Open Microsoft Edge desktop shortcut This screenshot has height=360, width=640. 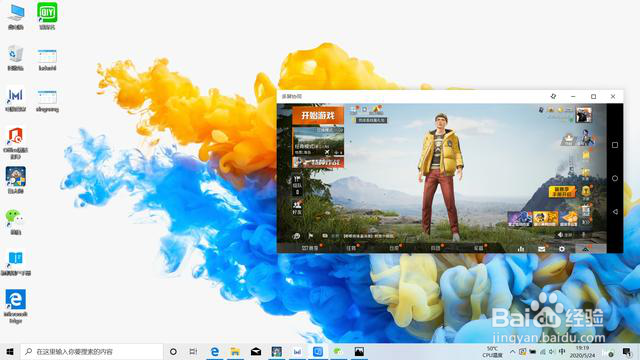[16, 306]
